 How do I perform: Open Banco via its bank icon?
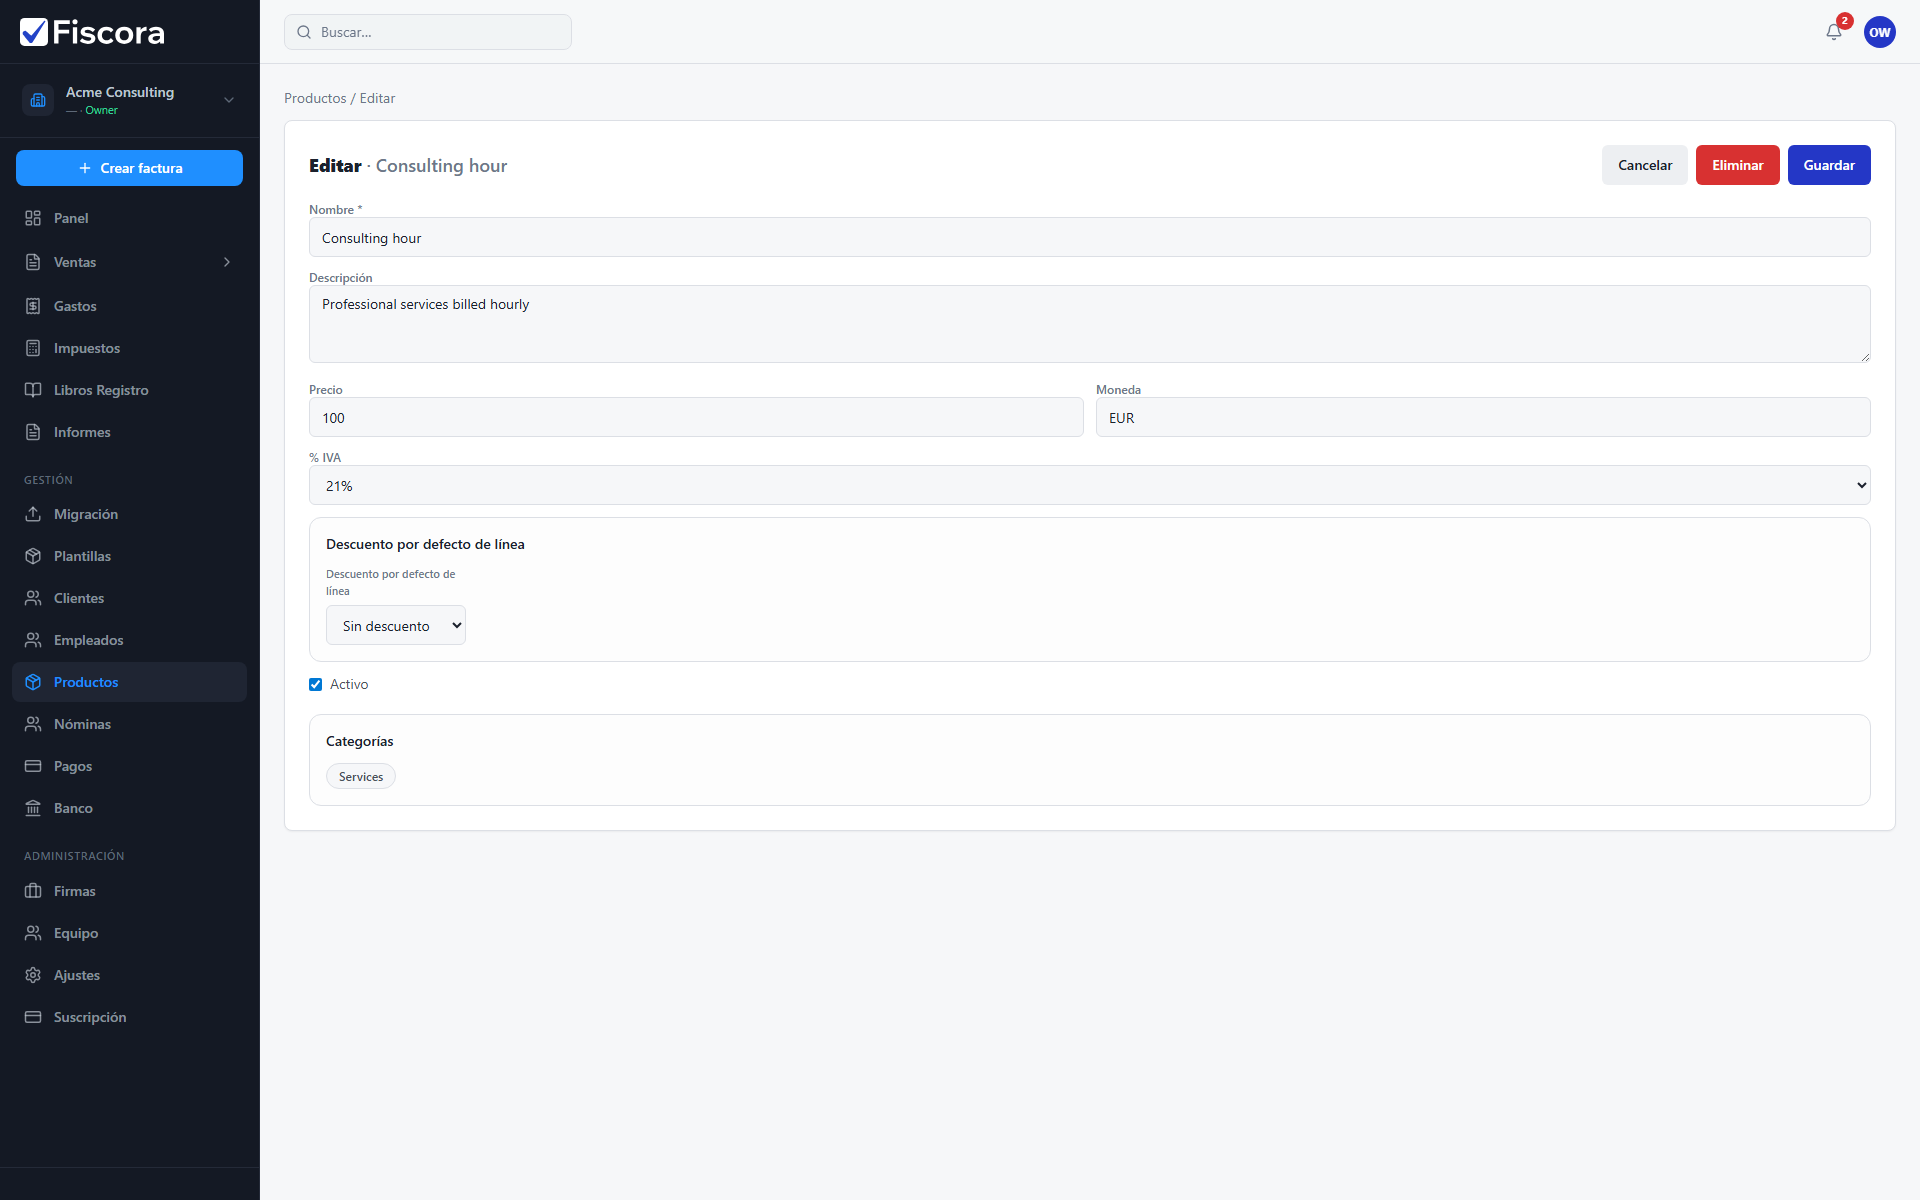(33, 808)
